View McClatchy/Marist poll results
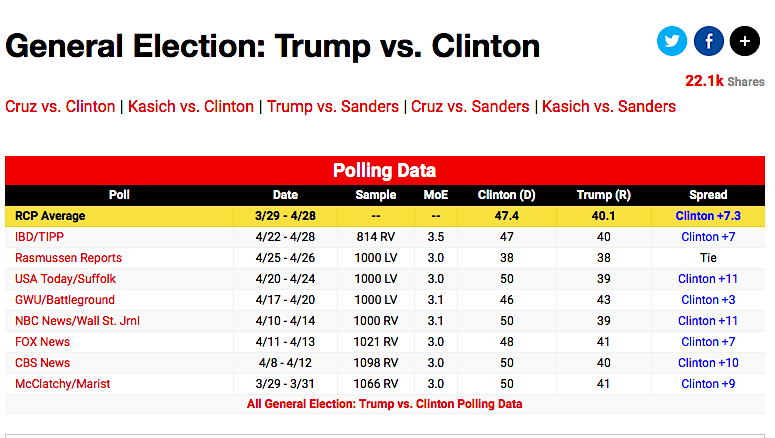 tap(62, 384)
